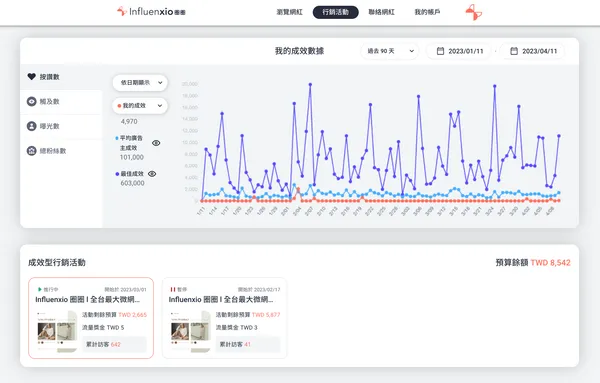This screenshot has width=600, height=383.
Task: Toggle visibility of 平均廣告主成效 series
Action: point(156,143)
